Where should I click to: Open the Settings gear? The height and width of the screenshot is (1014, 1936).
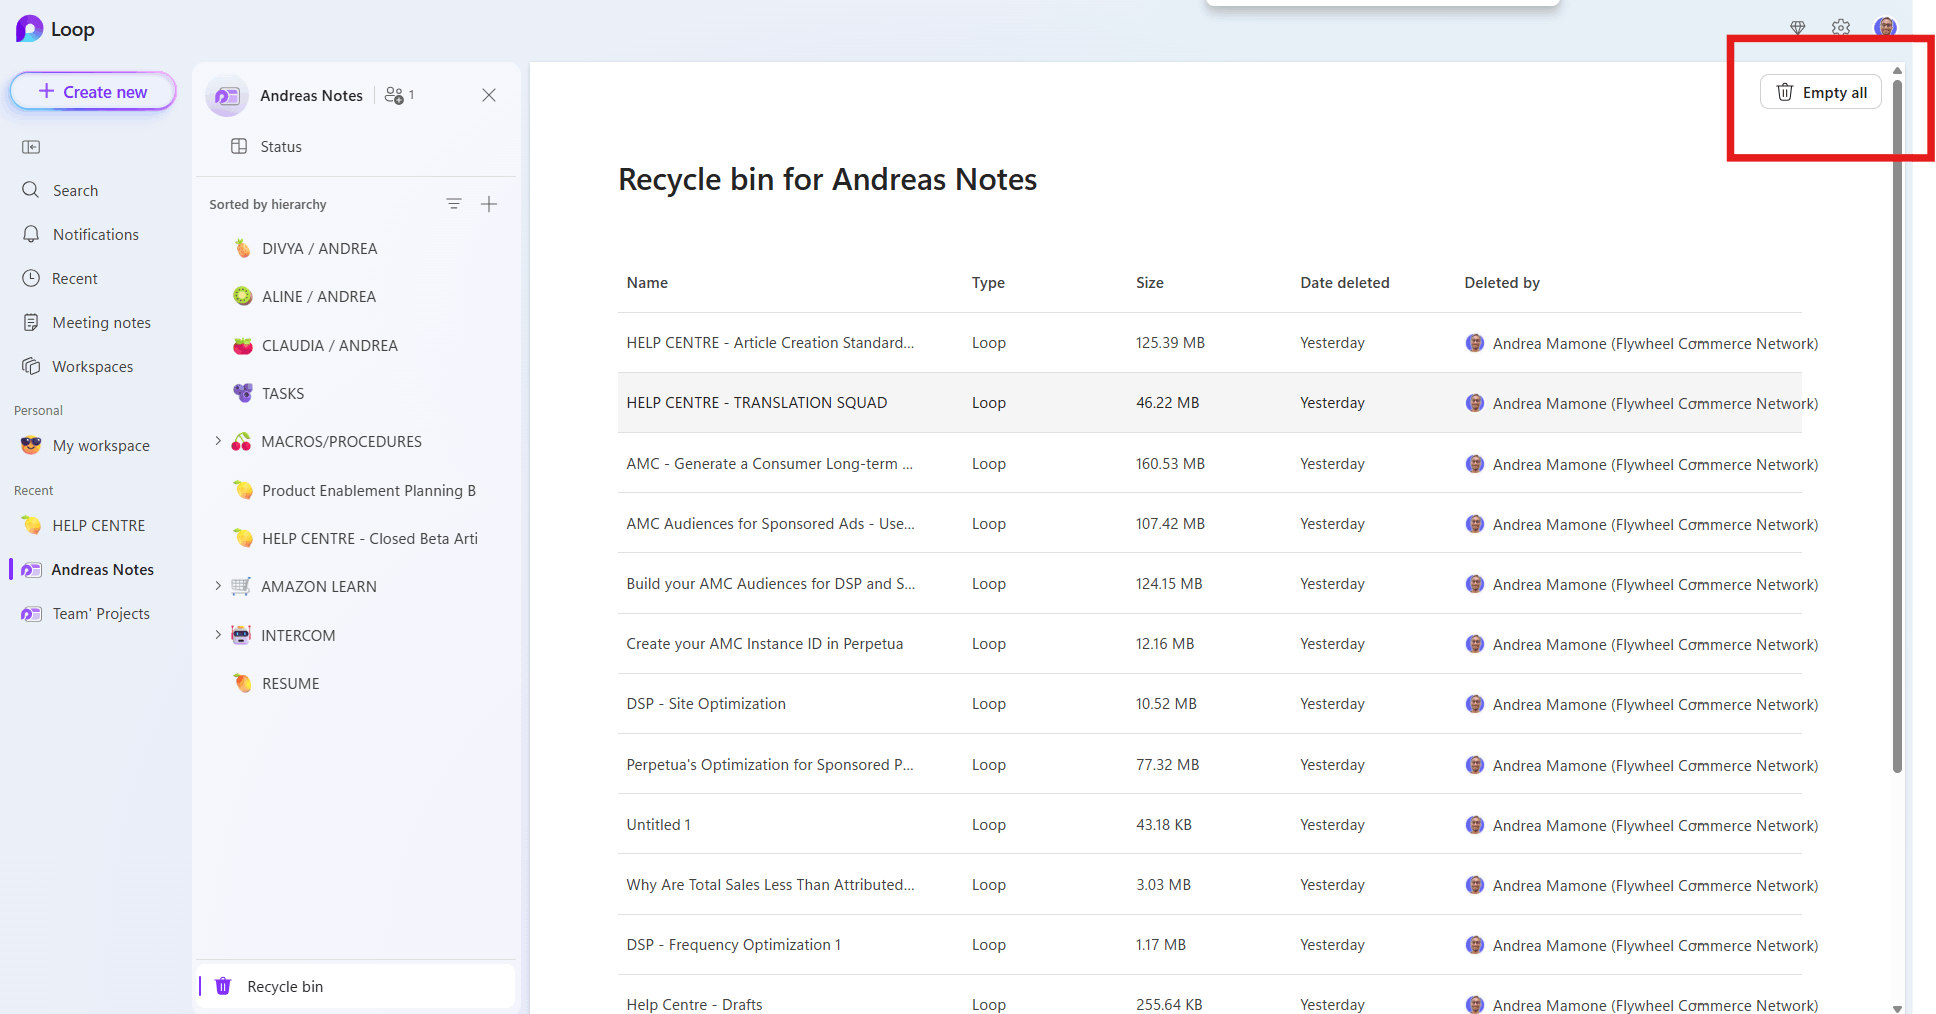tap(1841, 27)
